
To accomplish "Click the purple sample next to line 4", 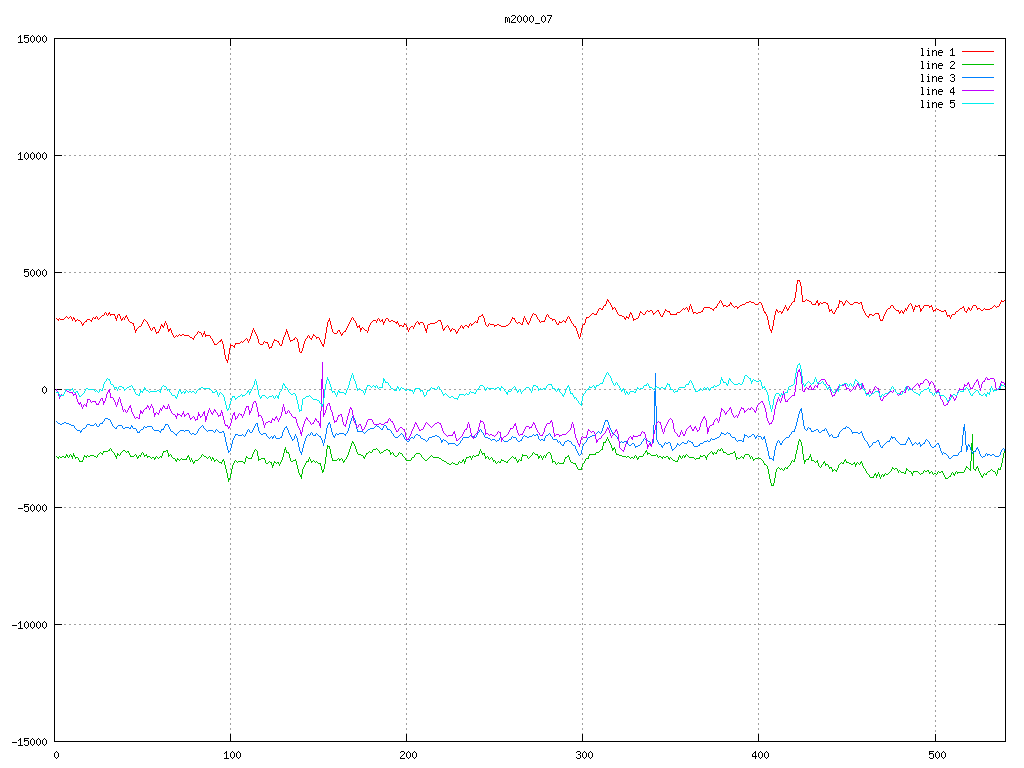I will point(978,91).
